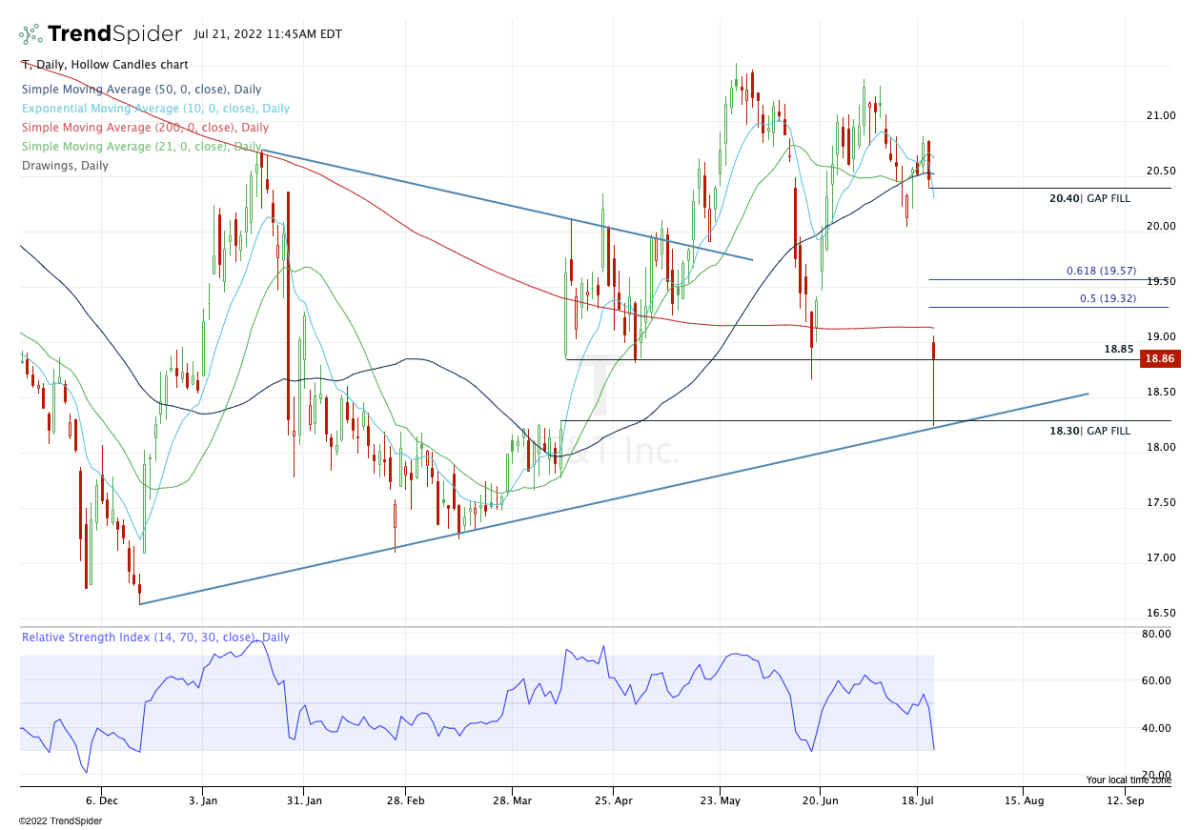Click the '28. Feb' date axis label

(x=407, y=801)
